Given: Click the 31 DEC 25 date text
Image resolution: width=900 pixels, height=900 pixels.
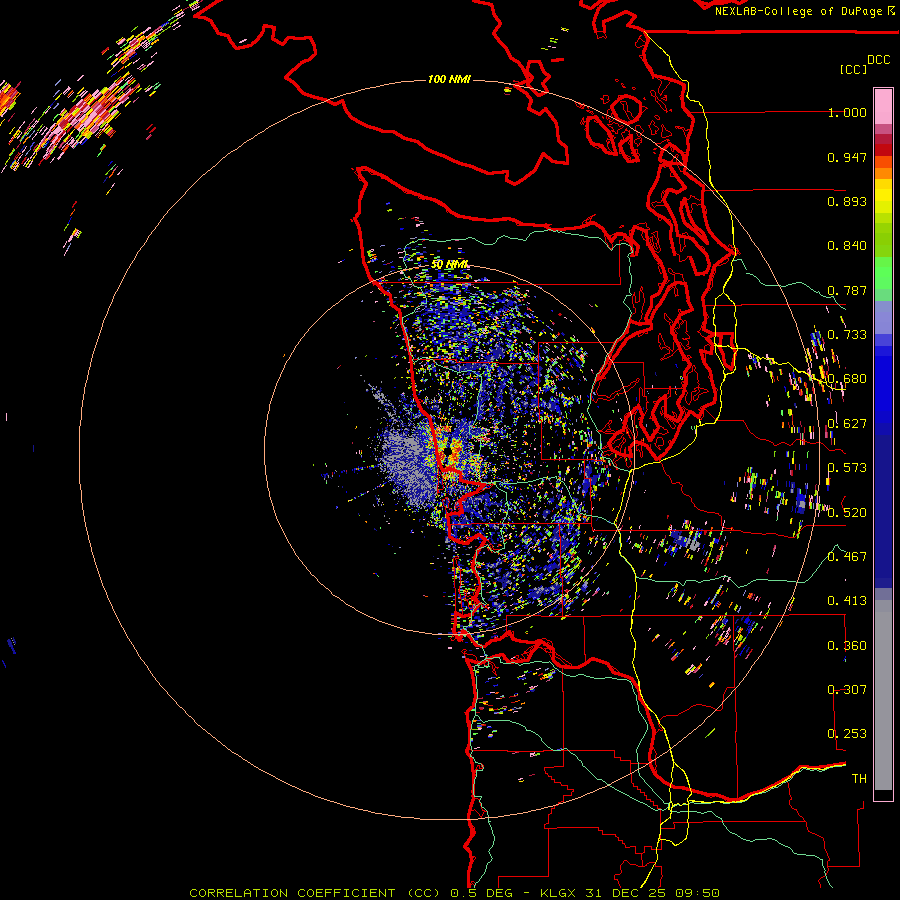Looking at the screenshot, I should tap(627, 893).
